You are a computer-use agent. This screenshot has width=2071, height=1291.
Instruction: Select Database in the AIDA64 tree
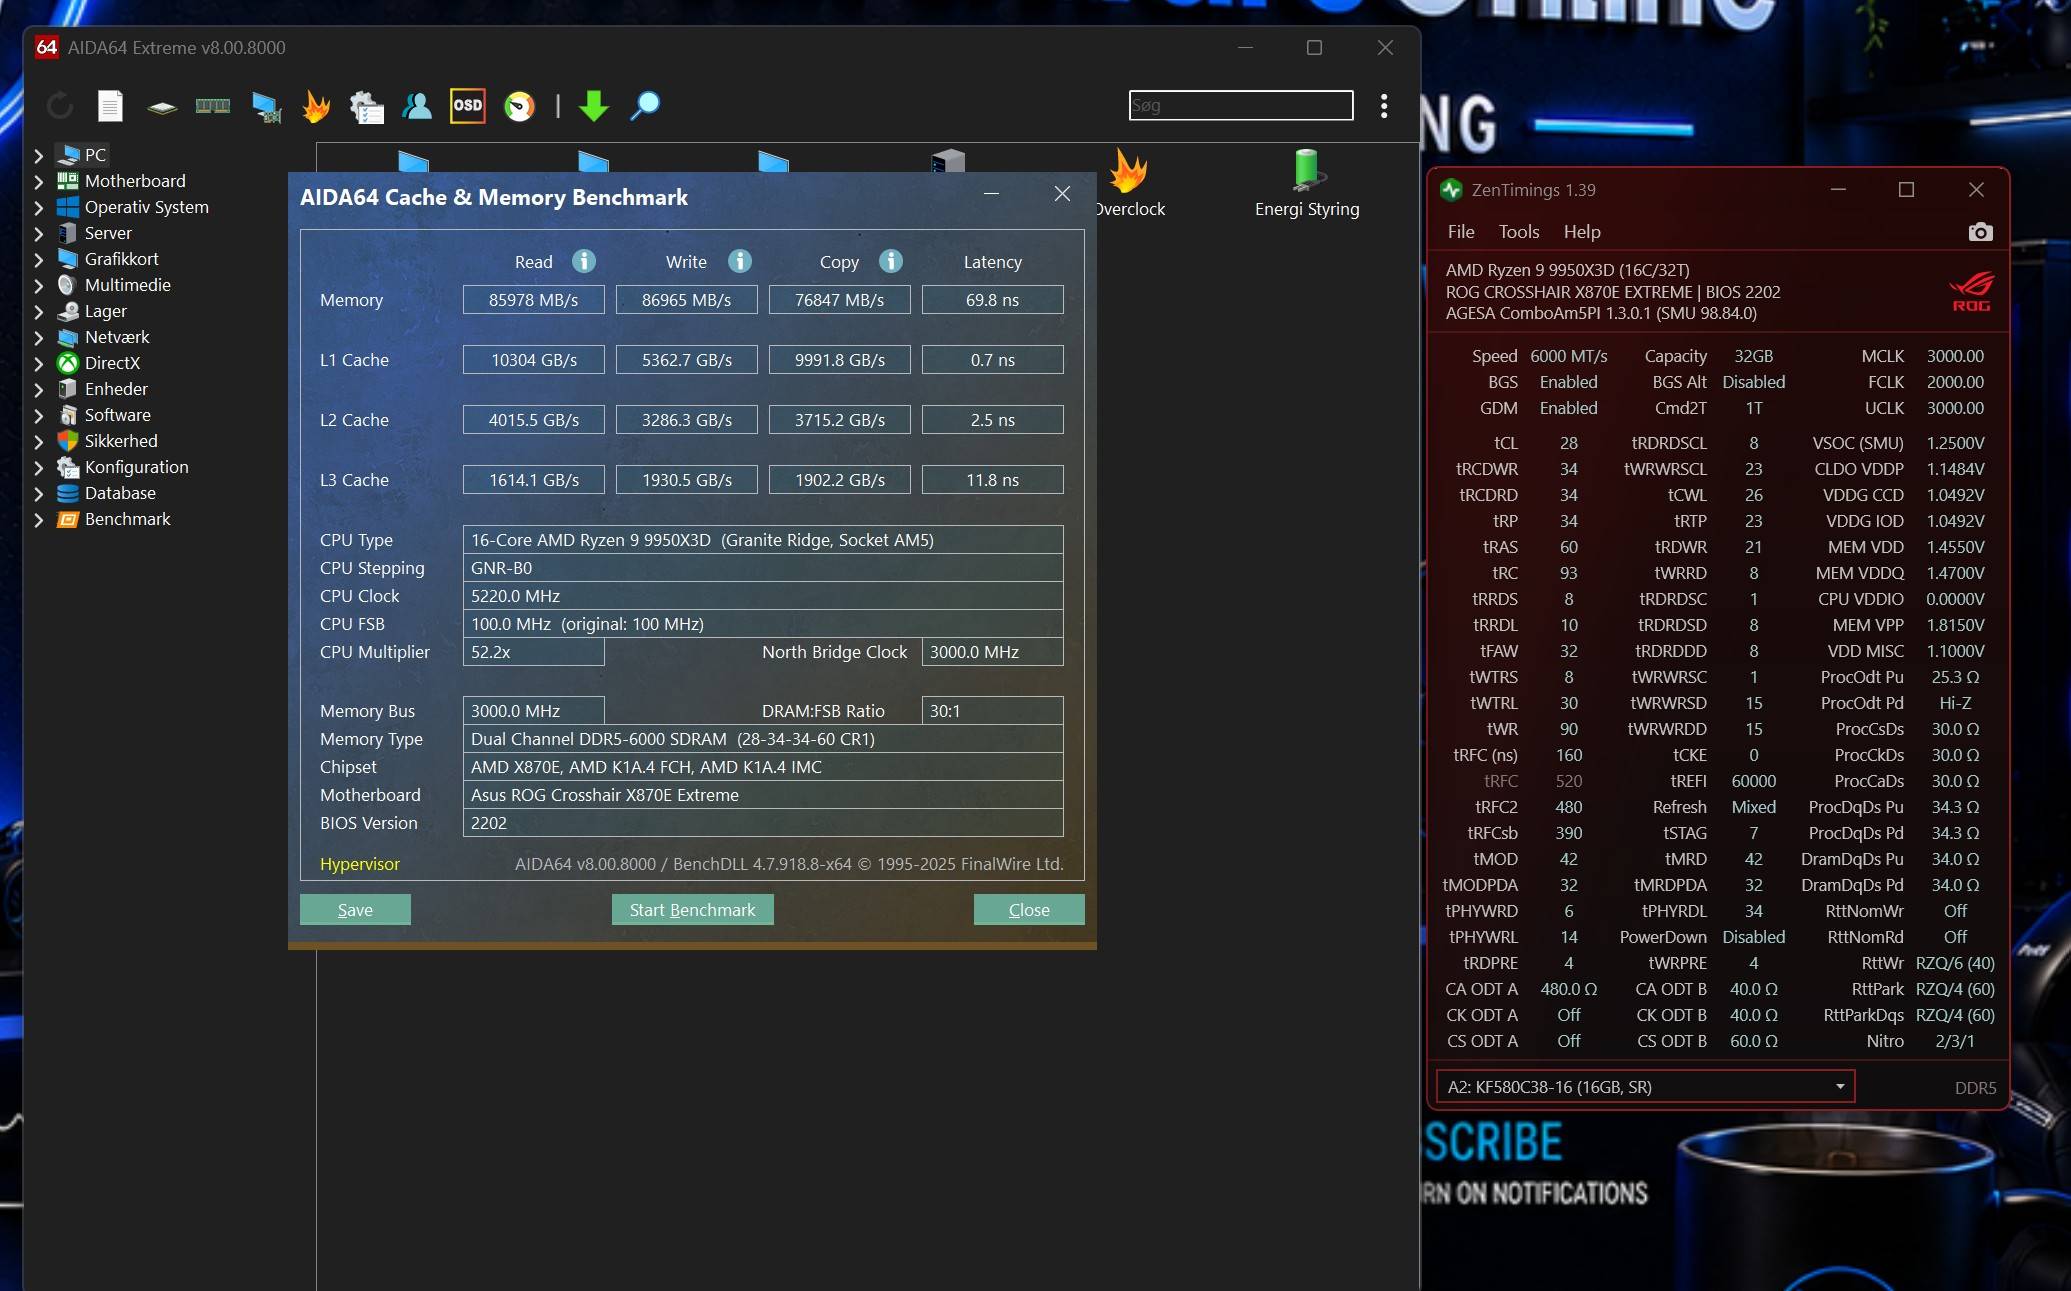(x=120, y=493)
